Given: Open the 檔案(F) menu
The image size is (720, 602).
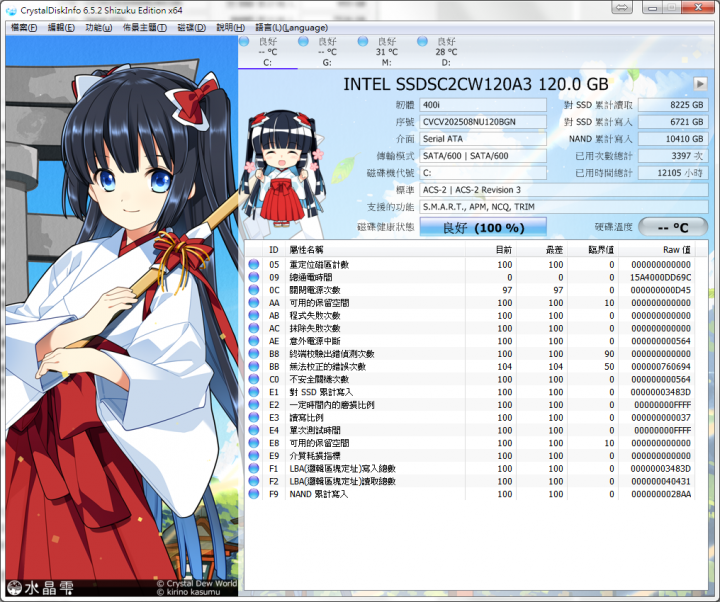Looking at the screenshot, I should point(23,28).
